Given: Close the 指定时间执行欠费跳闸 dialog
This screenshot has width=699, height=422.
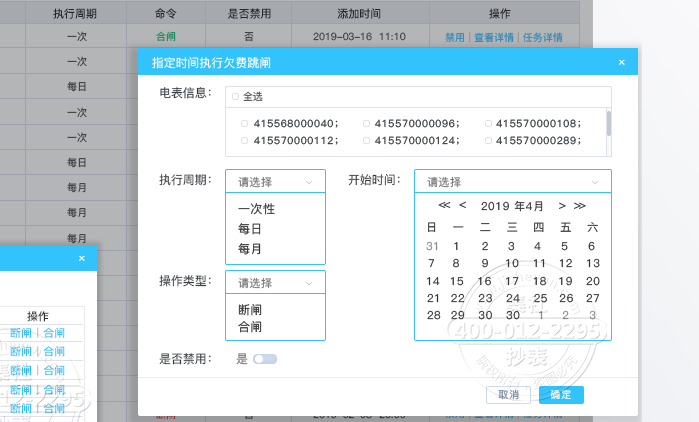Looking at the screenshot, I should 621,62.
